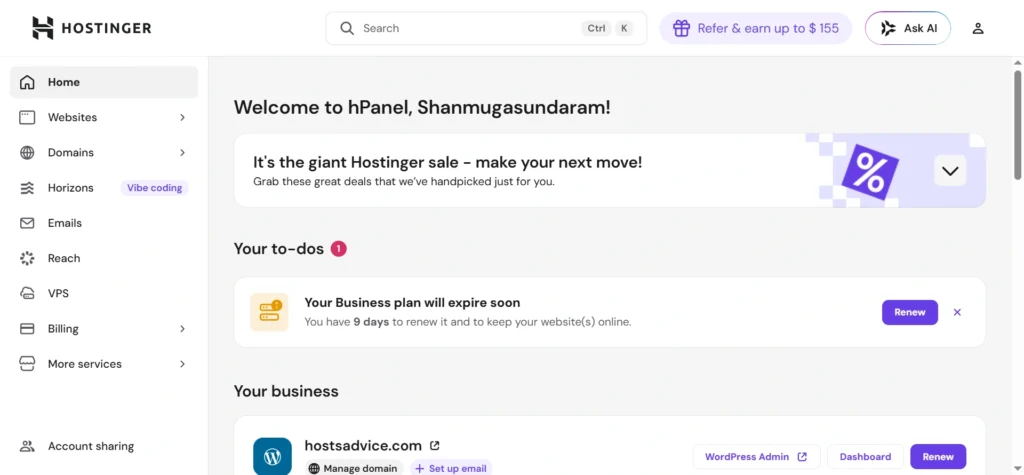Viewport: 1024px width, 475px height.
Task: Open Account sharing people icon
Action: tap(27, 446)
